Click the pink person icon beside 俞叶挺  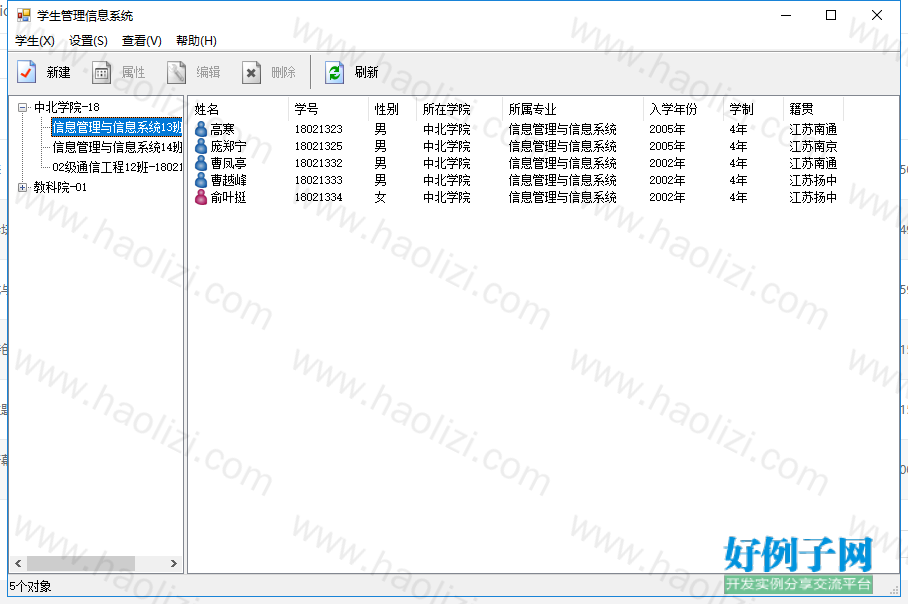click(201, 197)
